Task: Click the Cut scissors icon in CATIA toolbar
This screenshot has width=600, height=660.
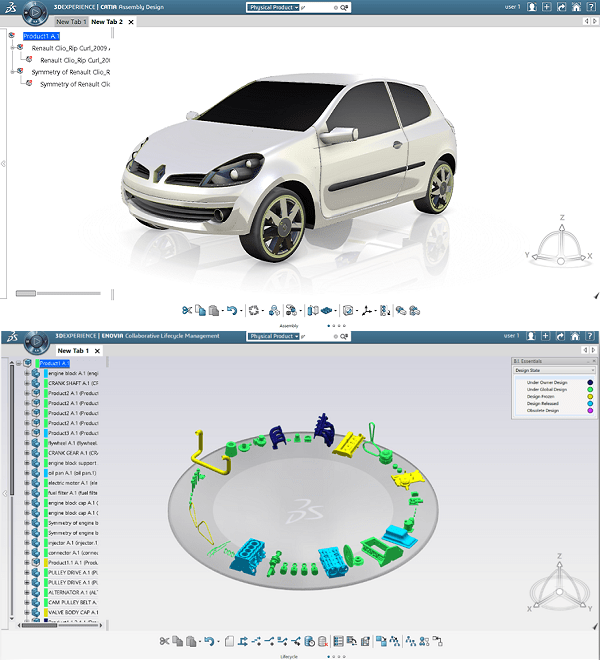Action: pyautogui.click(x=187, y=311)
